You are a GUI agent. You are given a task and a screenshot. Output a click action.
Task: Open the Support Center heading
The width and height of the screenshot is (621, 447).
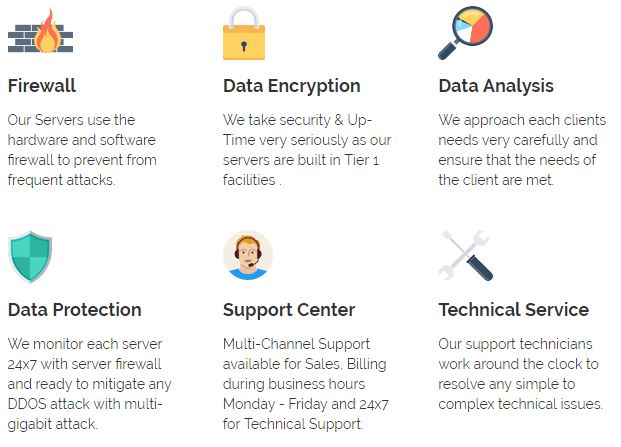[x=289, y=310]
